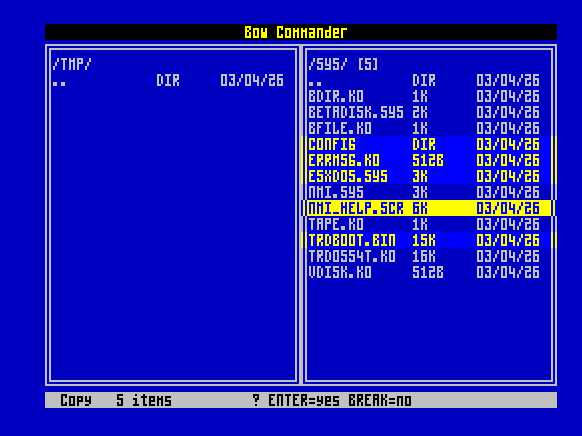Click the date of the NMI.SYS row

[508, 192]
